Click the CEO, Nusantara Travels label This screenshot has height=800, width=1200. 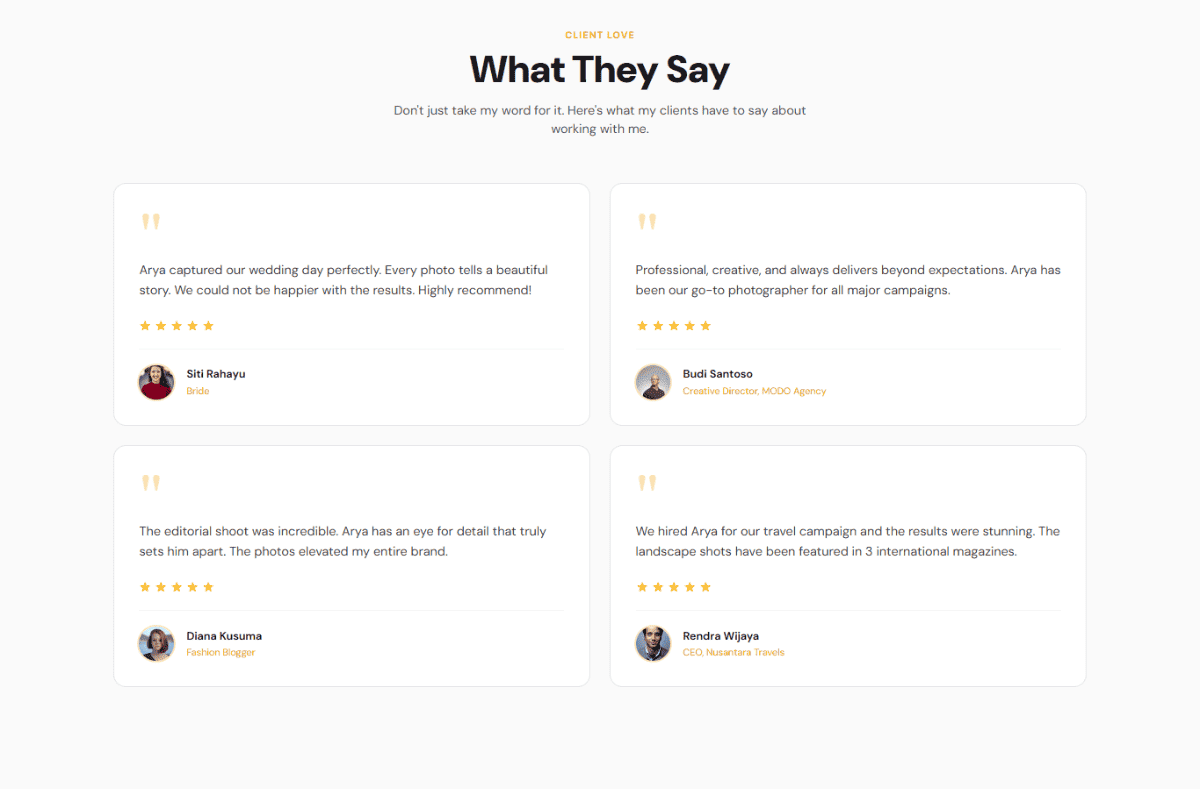[733, 652]
